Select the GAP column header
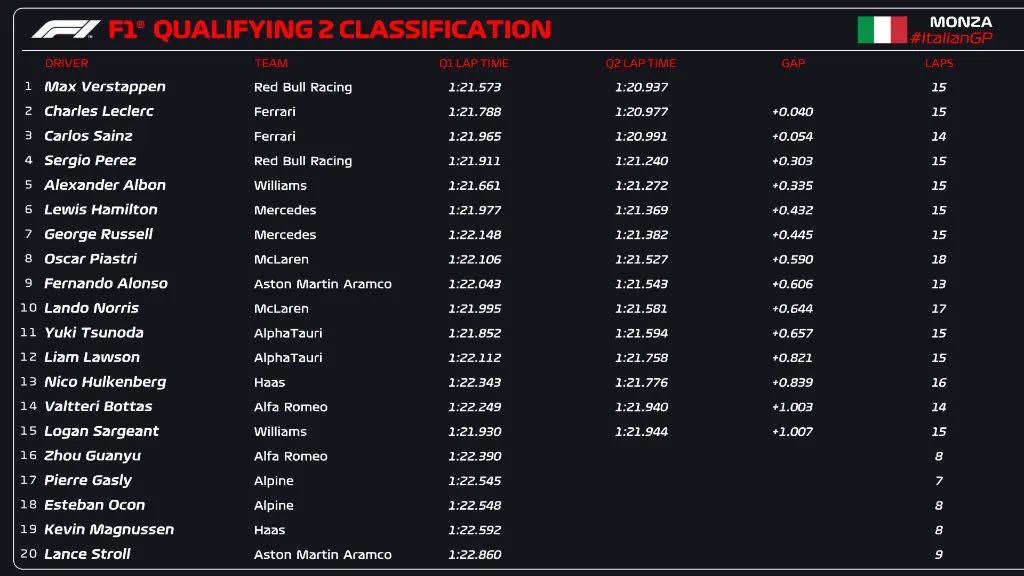Viewport: 1024px width, 576px height. pos(793,63)
